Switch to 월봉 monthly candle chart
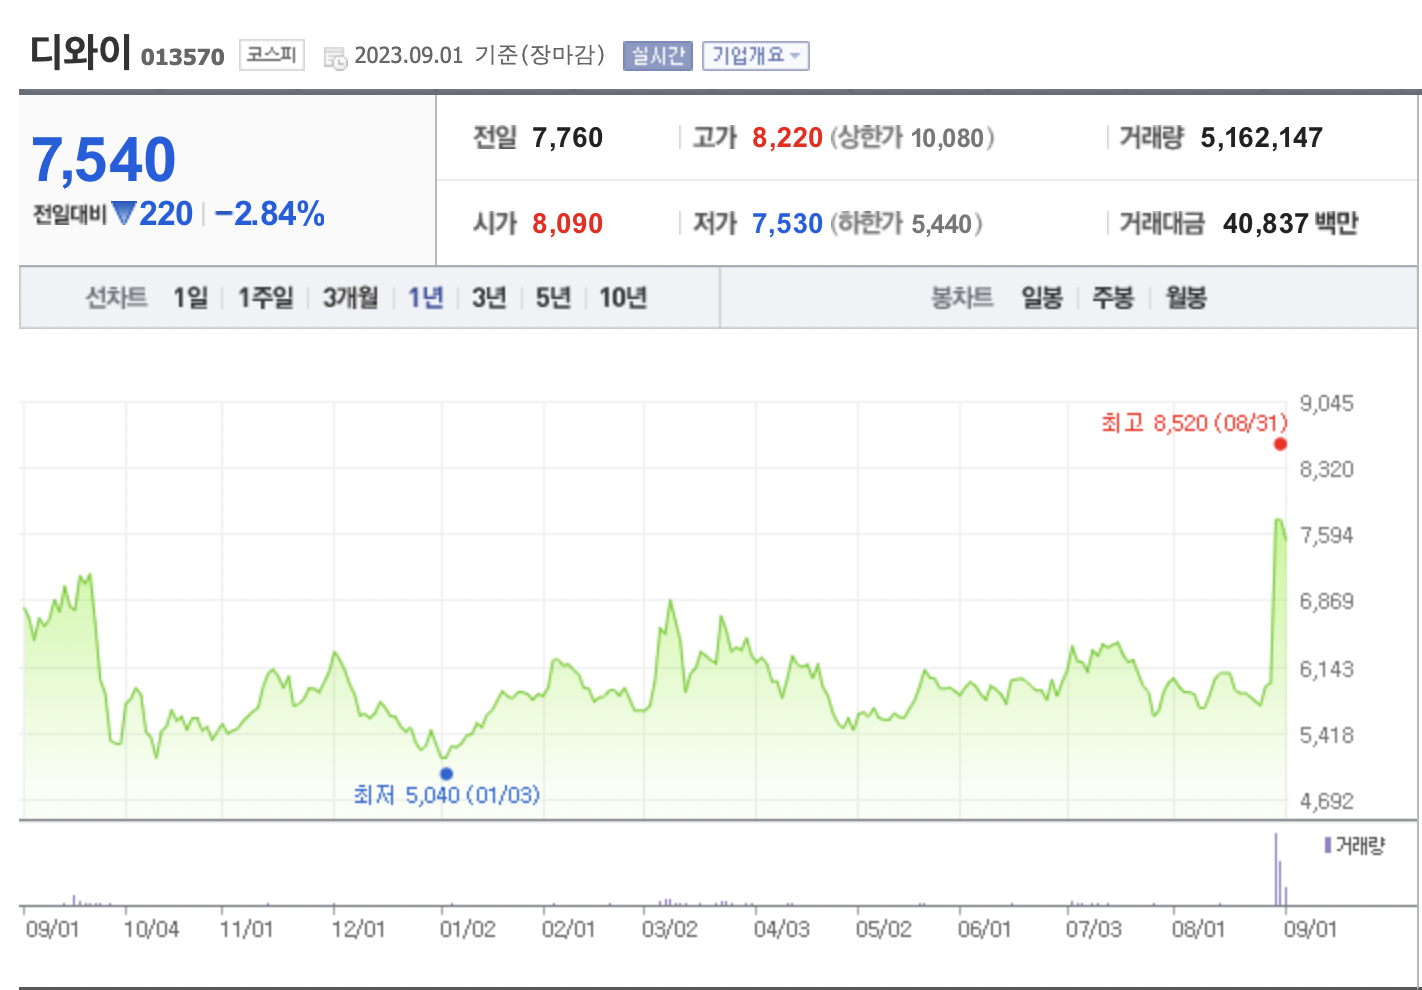 [1186, 297]
